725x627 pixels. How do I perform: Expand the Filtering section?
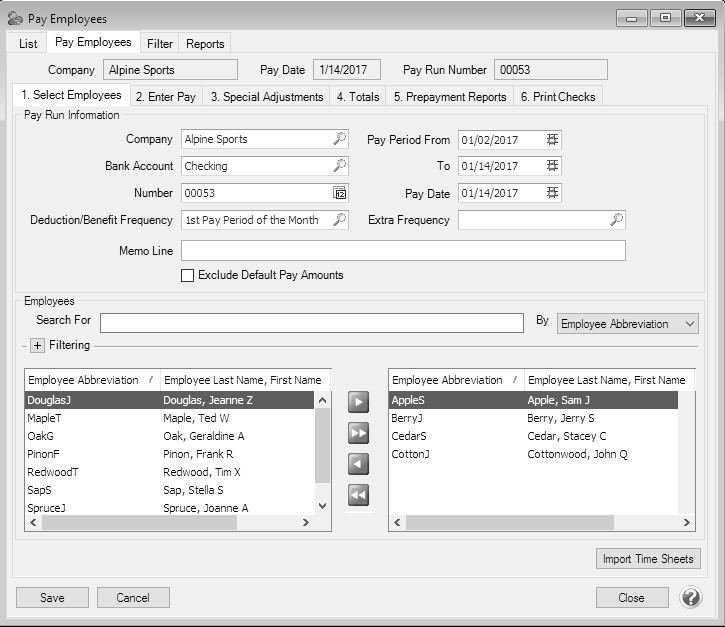(x=37, y=346)
